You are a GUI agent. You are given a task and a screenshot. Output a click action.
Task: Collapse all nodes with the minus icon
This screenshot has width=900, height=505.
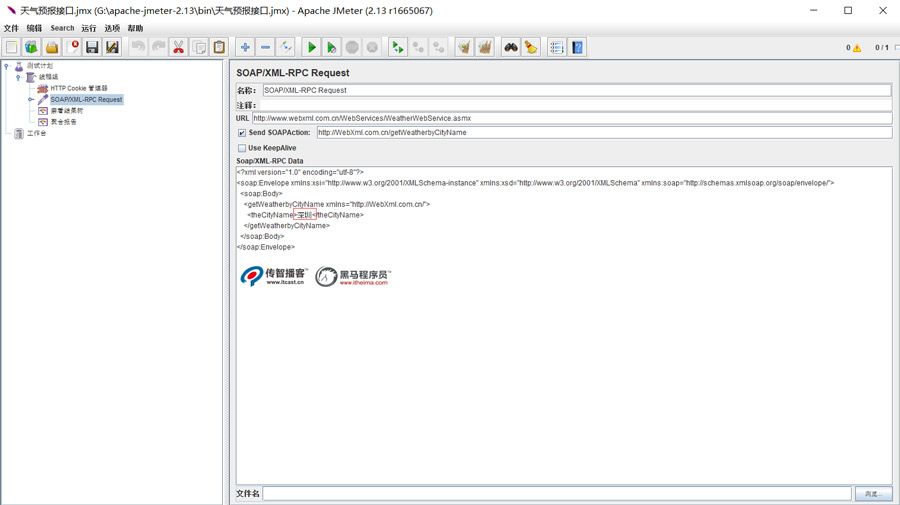point(265,48)
